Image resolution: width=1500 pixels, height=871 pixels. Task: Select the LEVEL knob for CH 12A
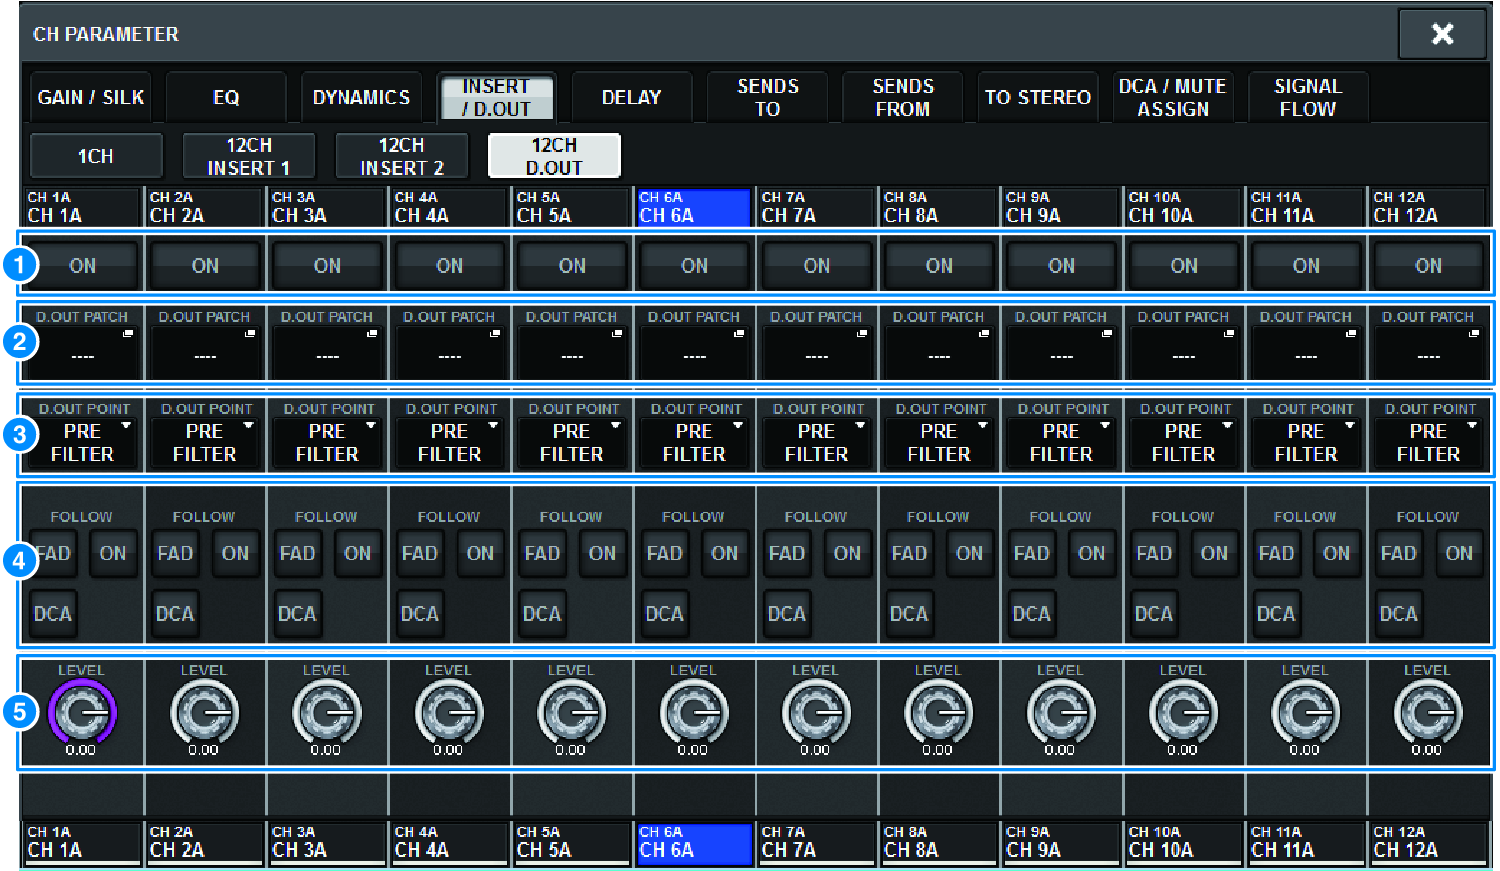[1428, 713]
